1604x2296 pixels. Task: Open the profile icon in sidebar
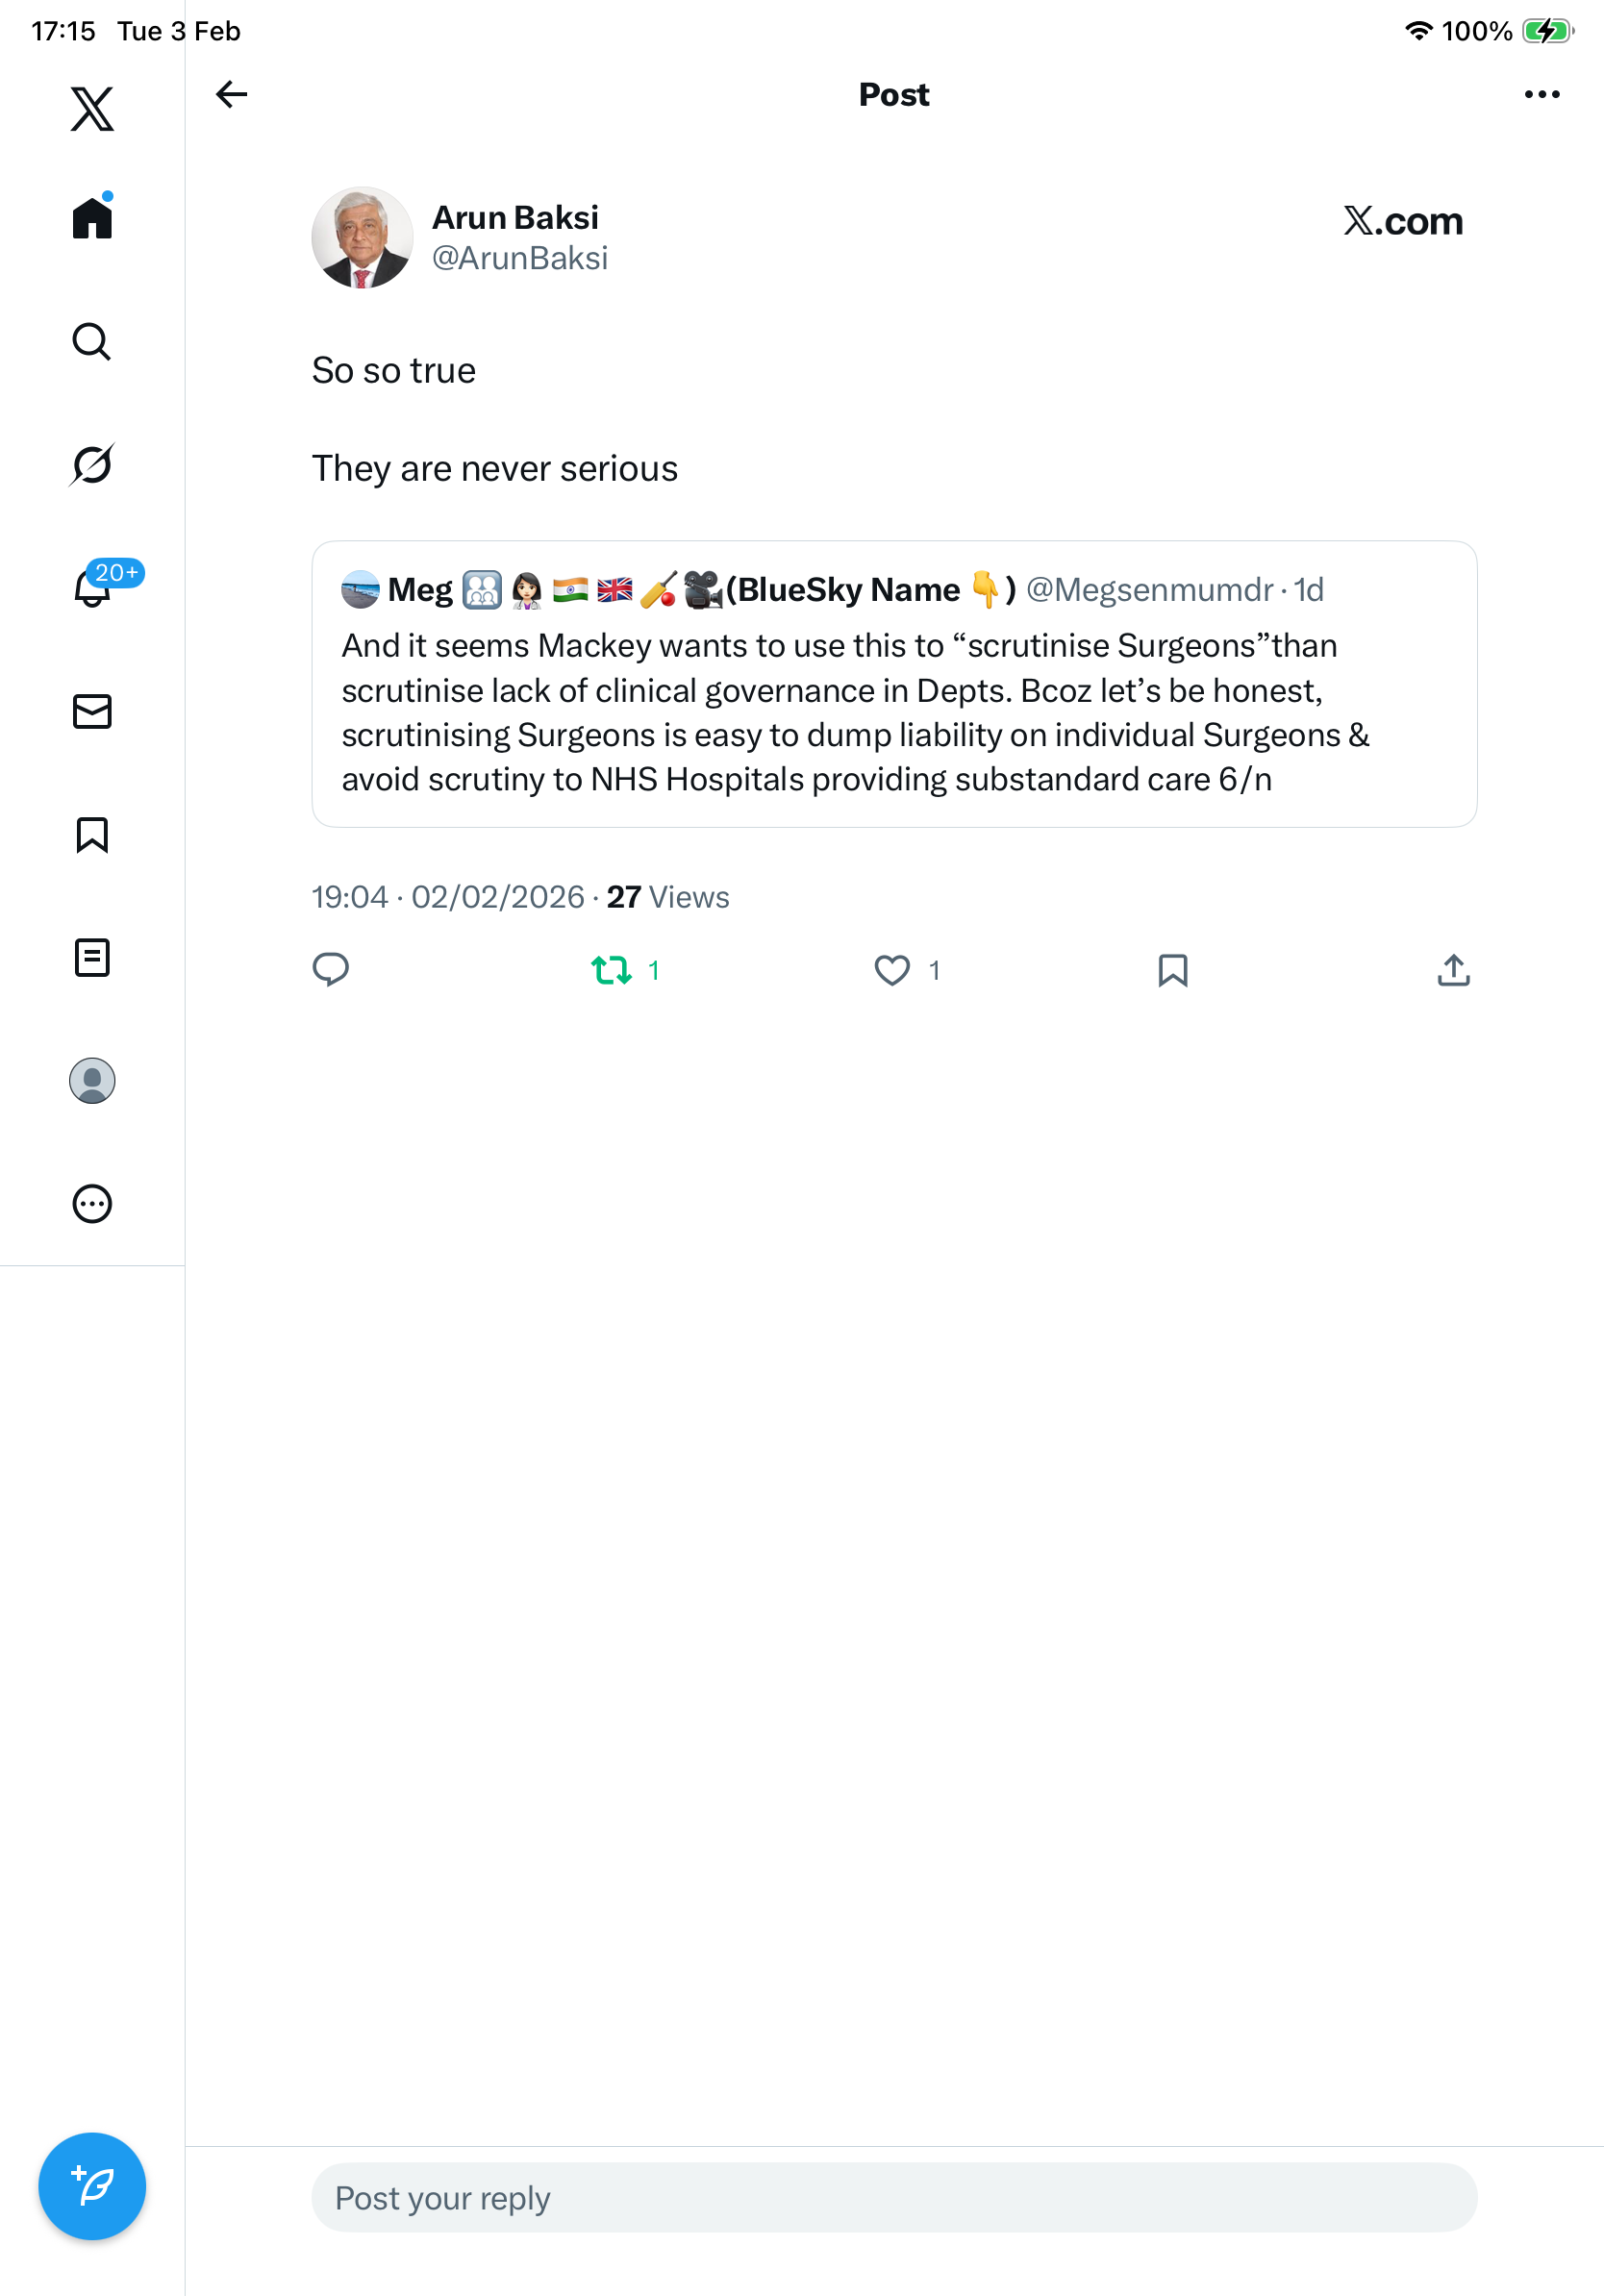[92, 1080]
